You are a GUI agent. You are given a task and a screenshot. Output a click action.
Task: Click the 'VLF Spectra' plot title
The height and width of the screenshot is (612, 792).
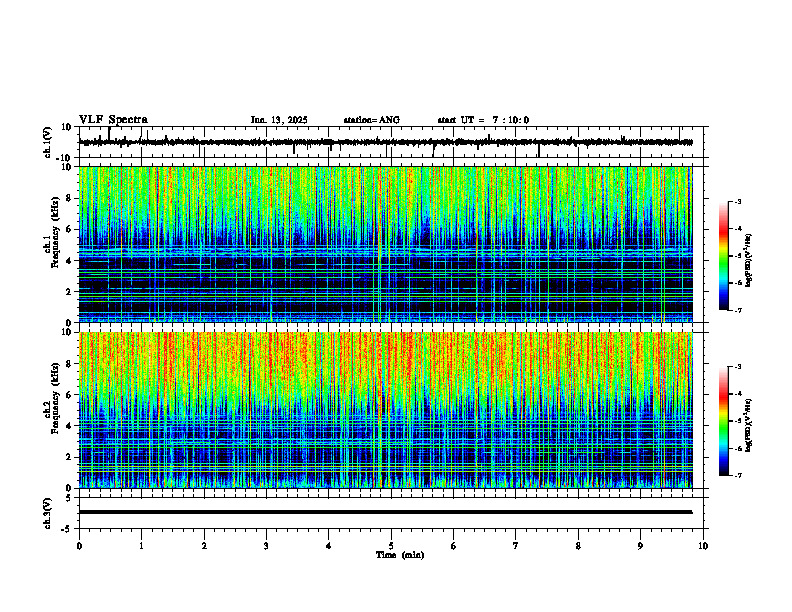(114, 120)
